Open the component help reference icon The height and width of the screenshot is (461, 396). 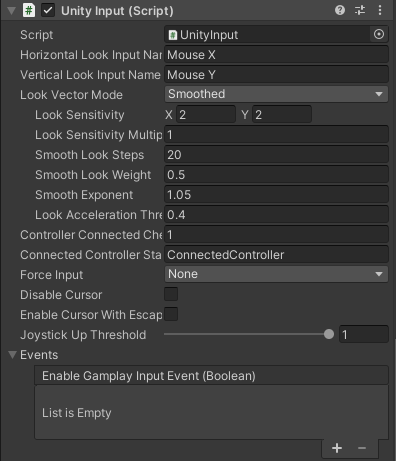(340, 10)
